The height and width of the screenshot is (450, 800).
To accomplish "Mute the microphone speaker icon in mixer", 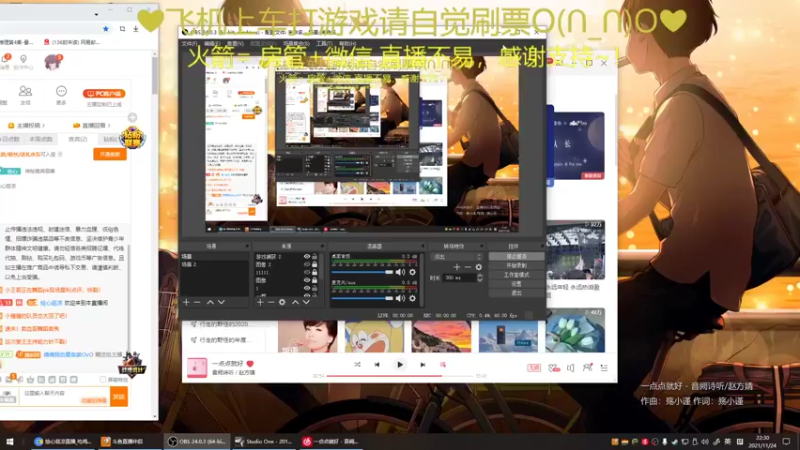I will tap(401, 298).
